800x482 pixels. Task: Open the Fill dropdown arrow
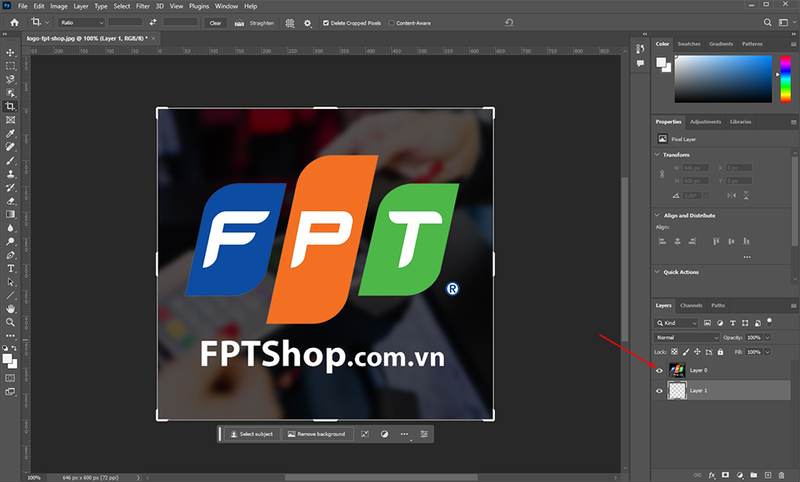(767, 352)
